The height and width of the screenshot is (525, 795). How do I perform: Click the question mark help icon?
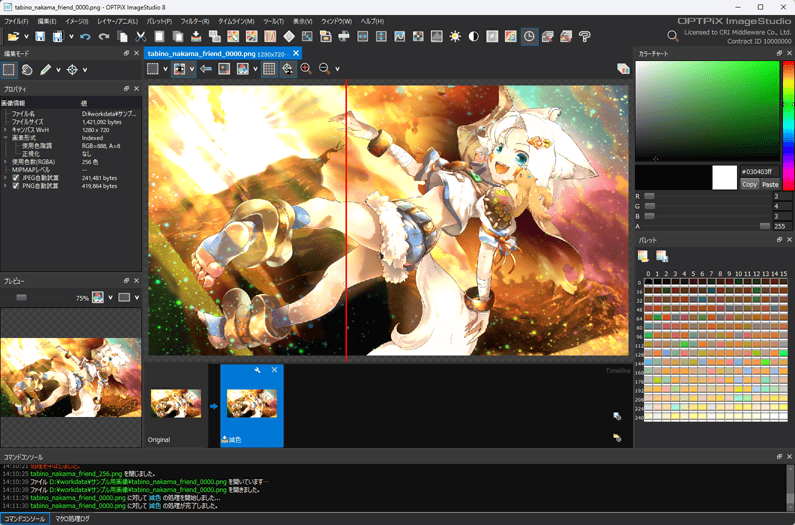point(585,37)
